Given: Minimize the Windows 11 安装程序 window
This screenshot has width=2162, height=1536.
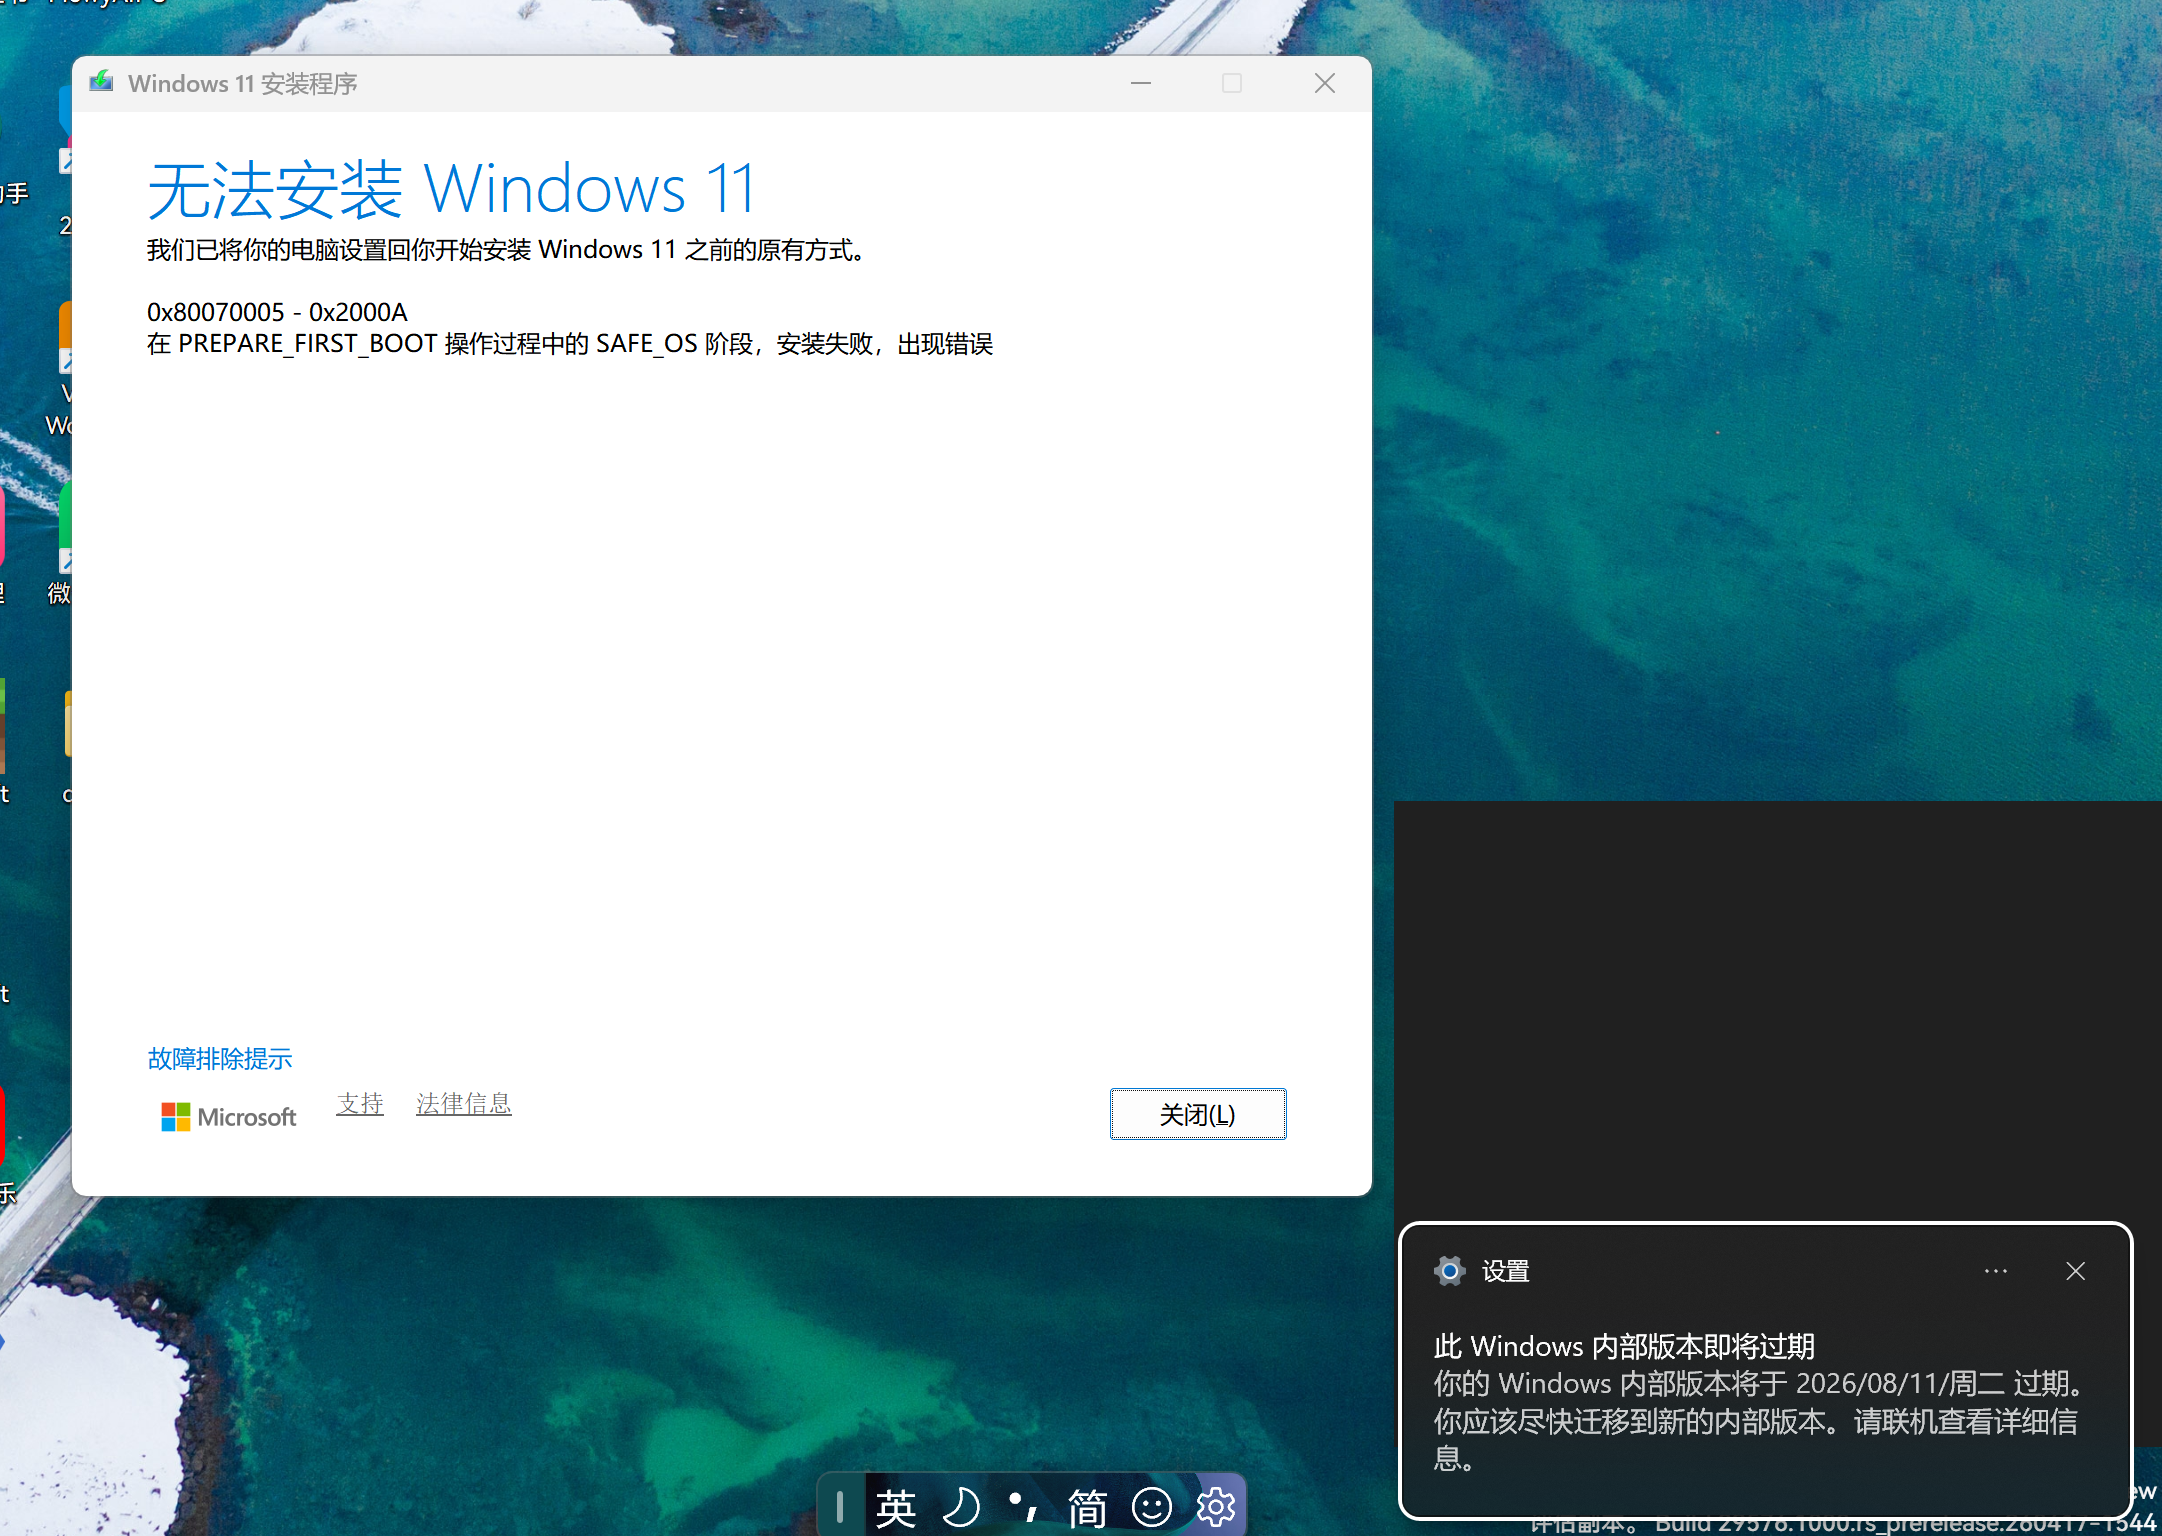Looking at the screenshot, I should [x=1141, y=83].
